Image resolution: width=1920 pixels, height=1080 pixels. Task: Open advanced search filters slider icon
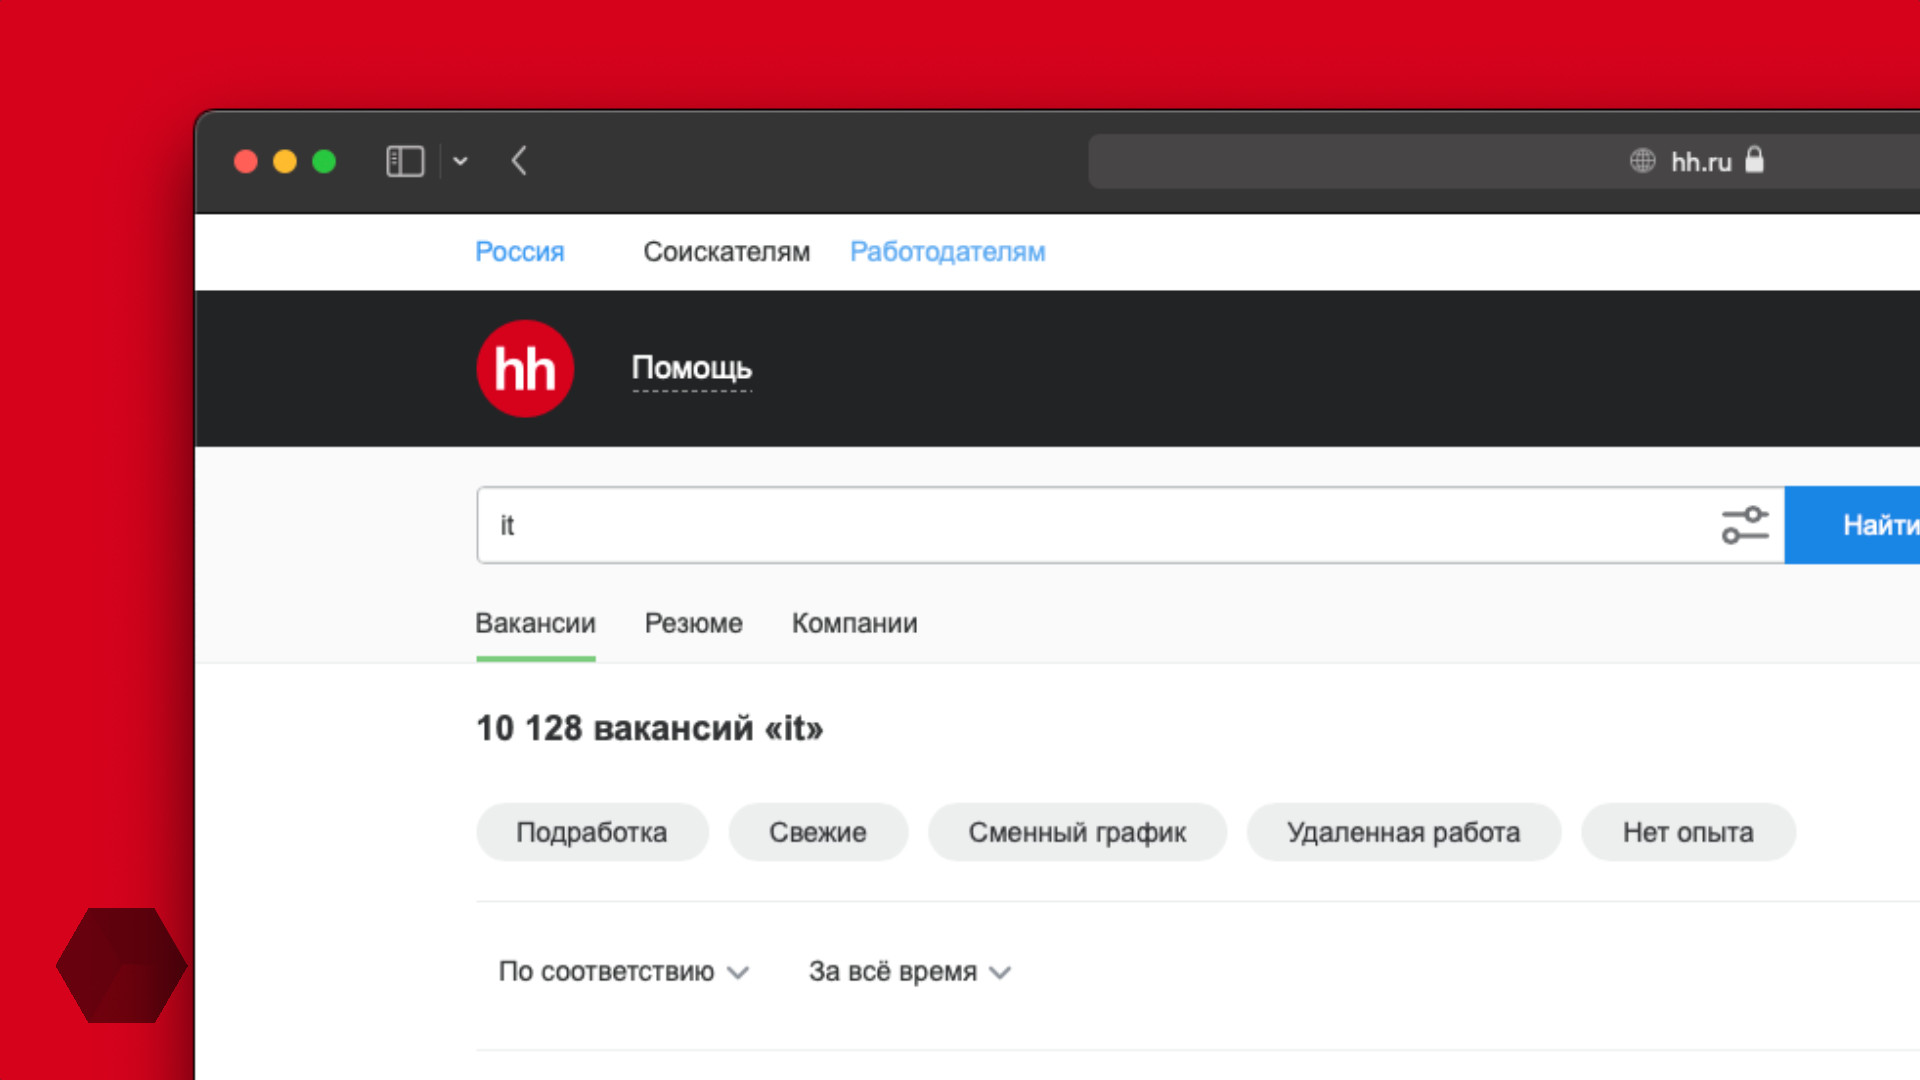1745,525
